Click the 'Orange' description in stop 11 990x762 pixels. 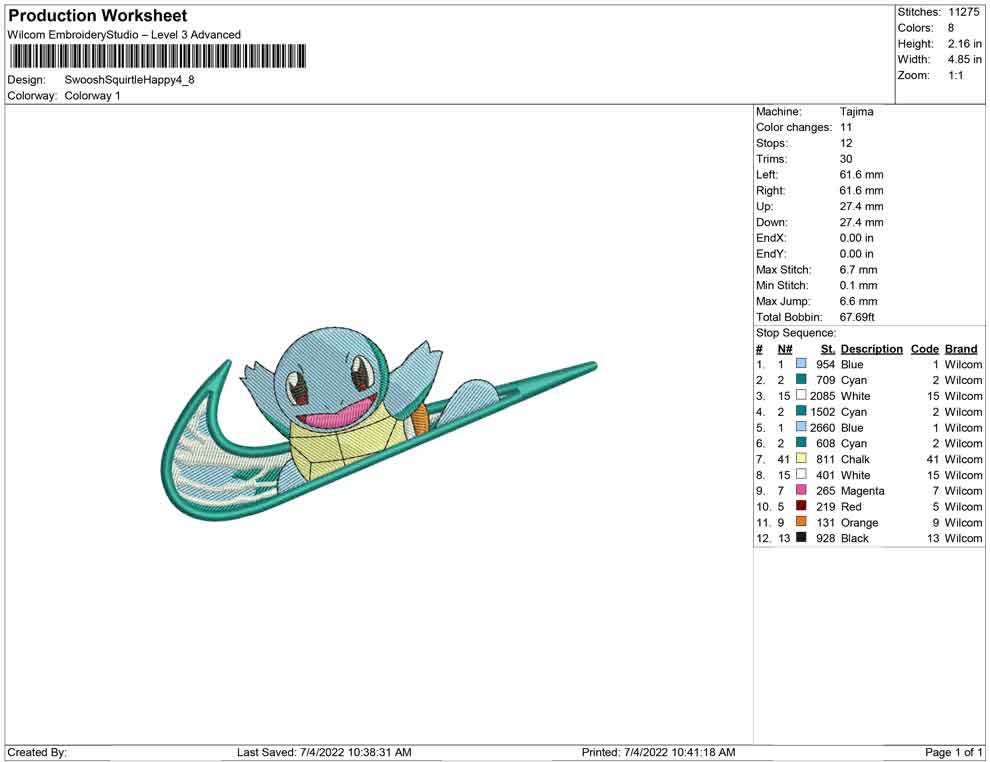pos(859,523)
